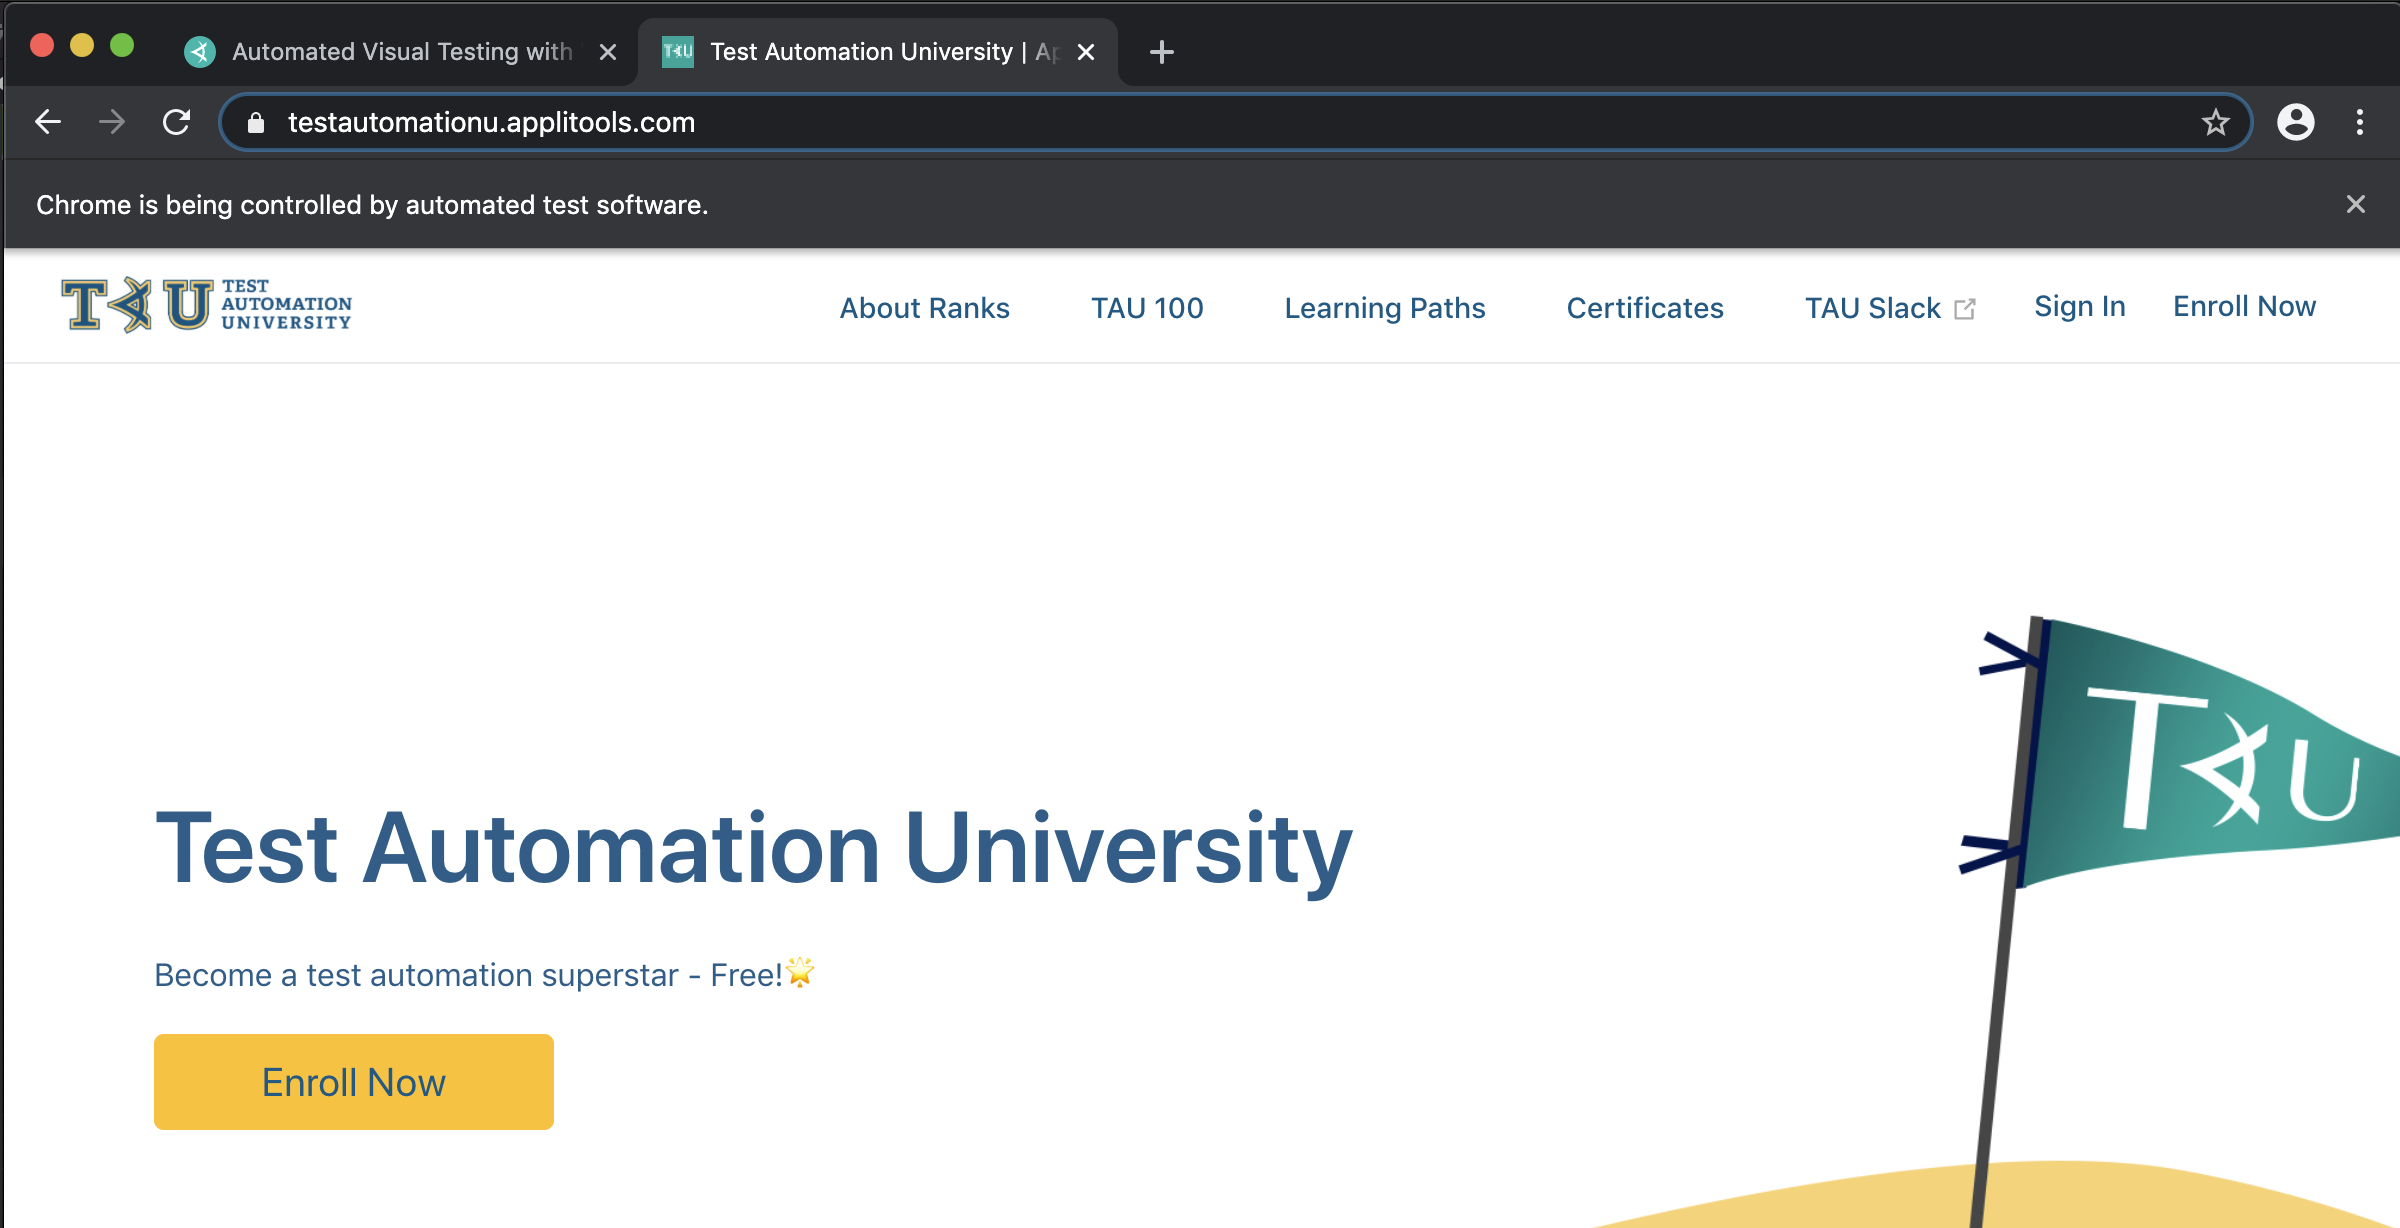The image size is (2400, 1228).
Task: Bookmark page with the star icon
Action: [2215, 122]
